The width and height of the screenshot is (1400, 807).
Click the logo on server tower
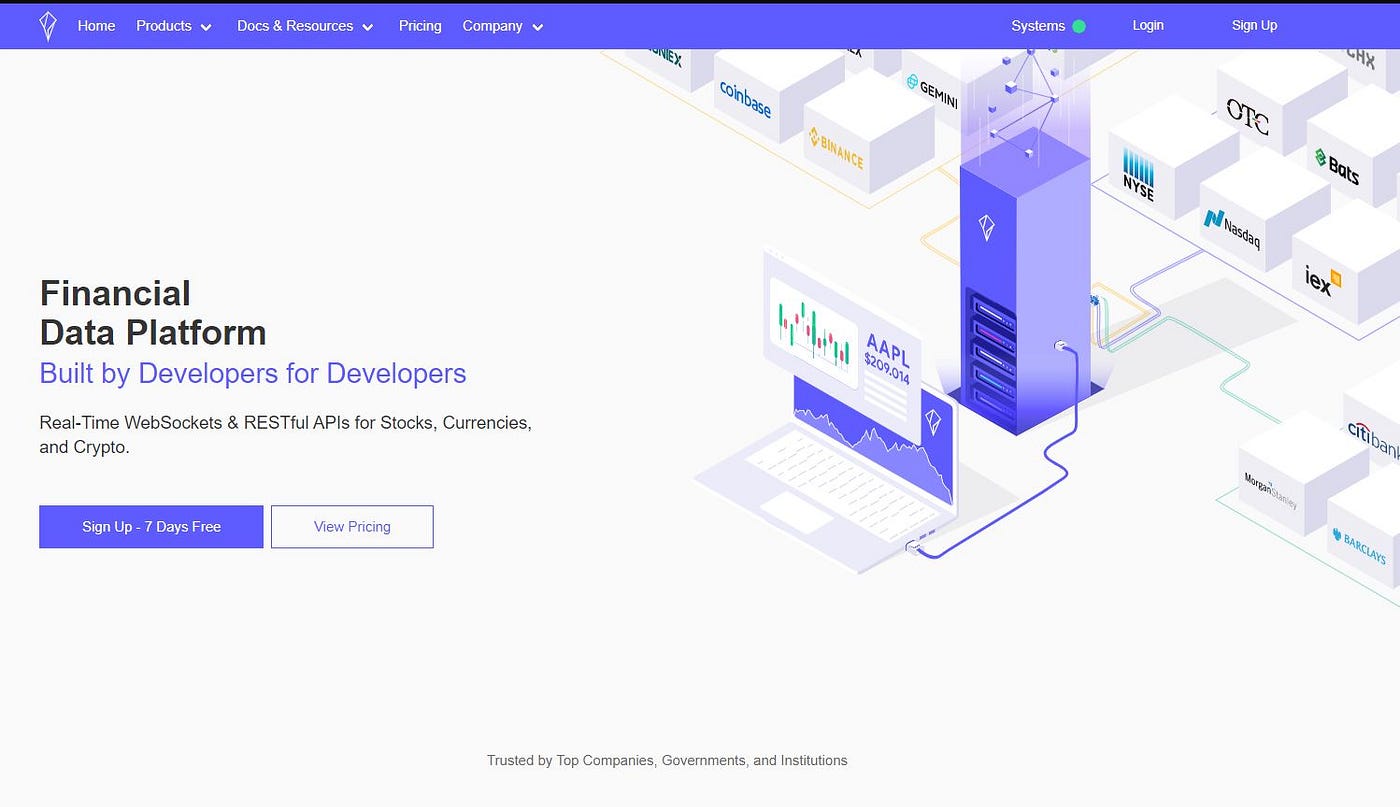986,227
